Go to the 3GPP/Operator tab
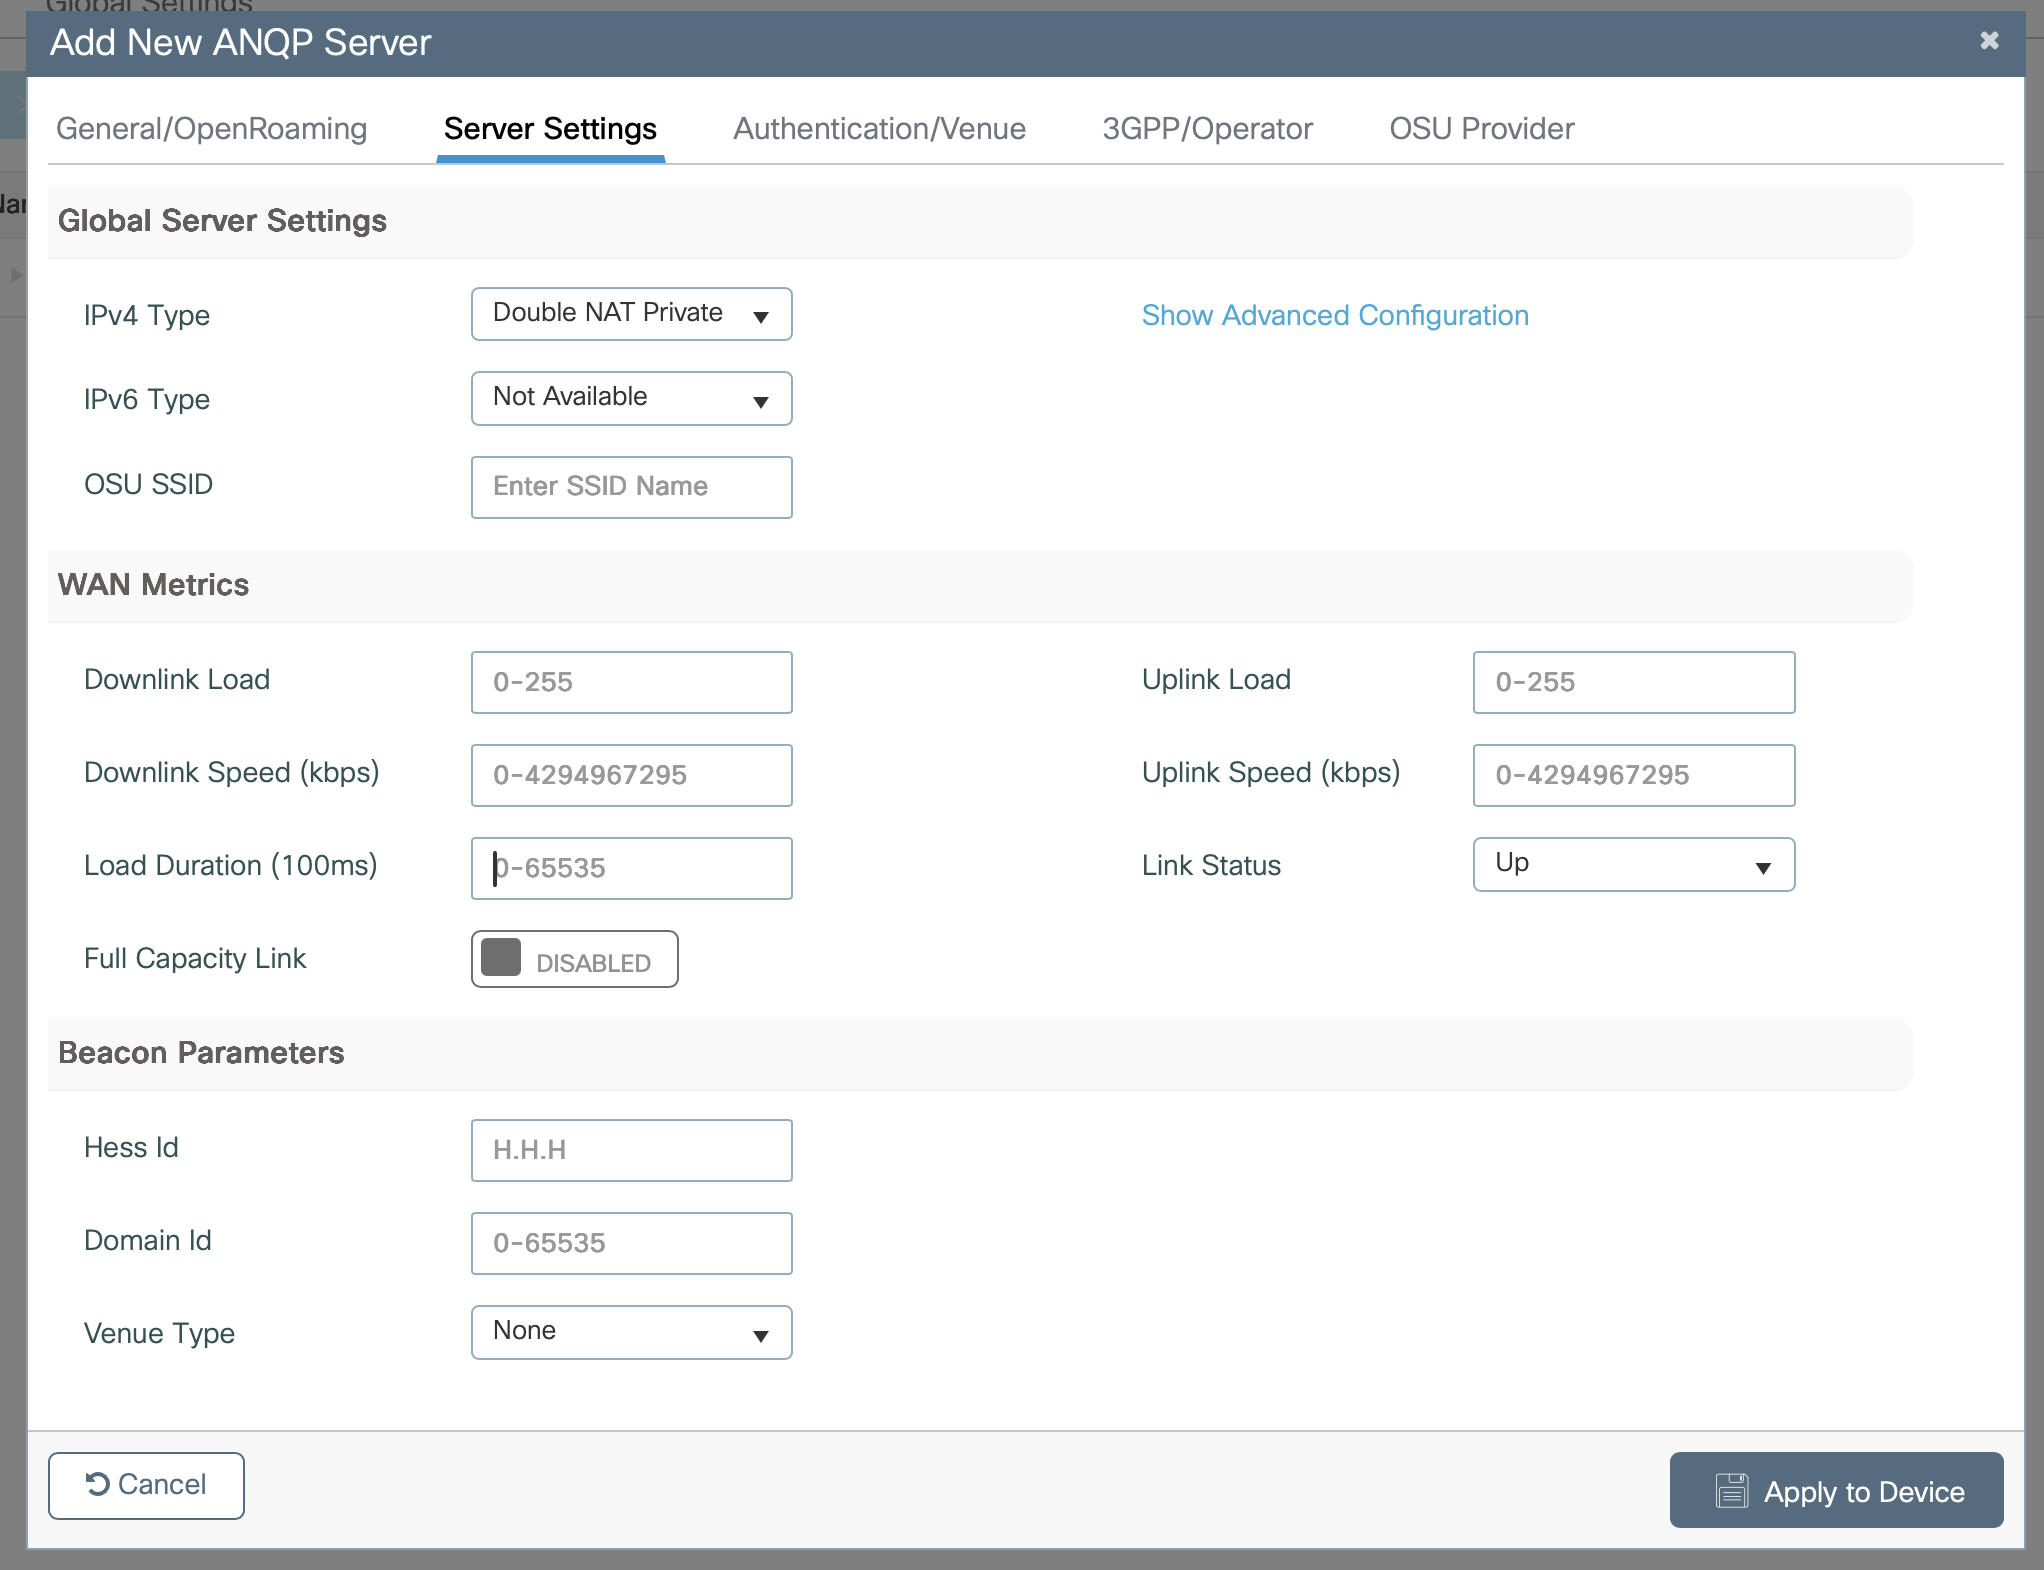Image resolution: width=2044 pixels, height=1570 pixels. click(1207, 129)
